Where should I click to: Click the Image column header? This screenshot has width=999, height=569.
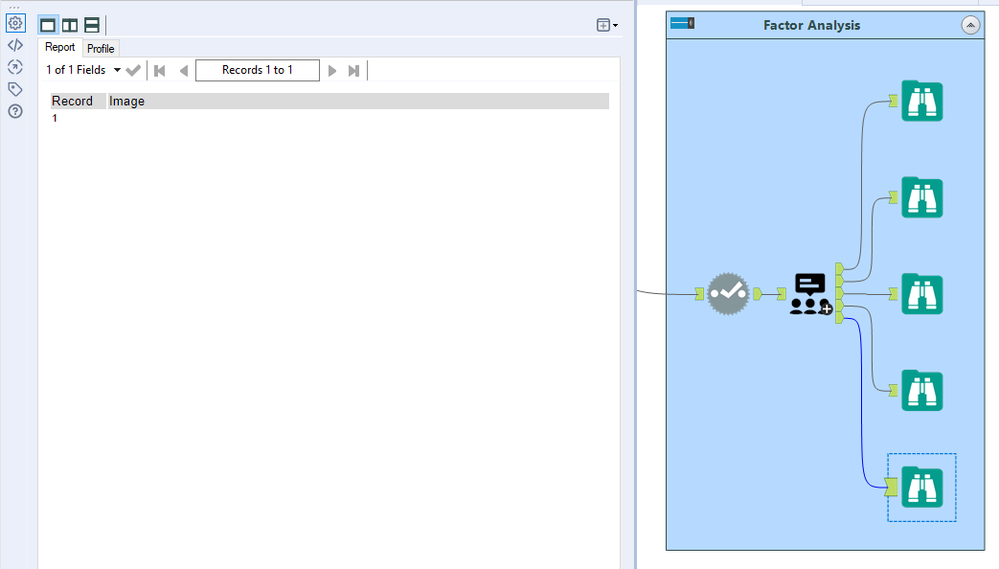(358, 101)
